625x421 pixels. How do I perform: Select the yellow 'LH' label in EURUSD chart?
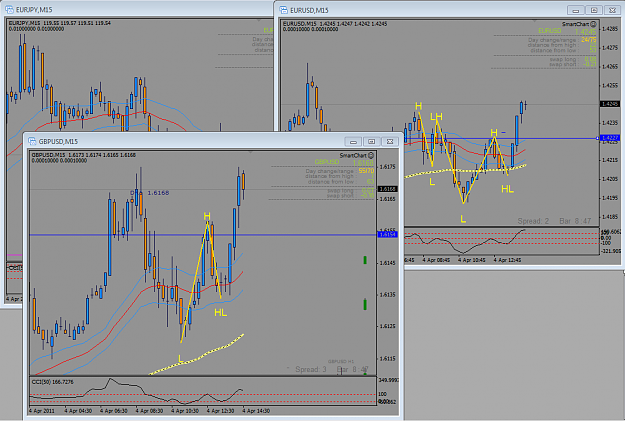[x=436, y=116]
